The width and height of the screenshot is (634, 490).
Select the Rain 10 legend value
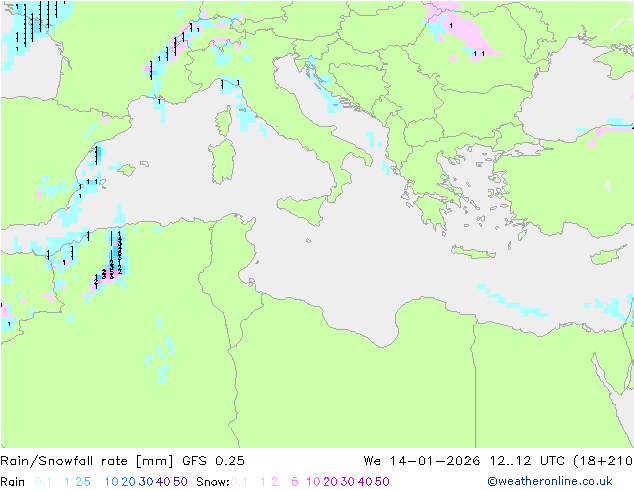coord(111,482)
